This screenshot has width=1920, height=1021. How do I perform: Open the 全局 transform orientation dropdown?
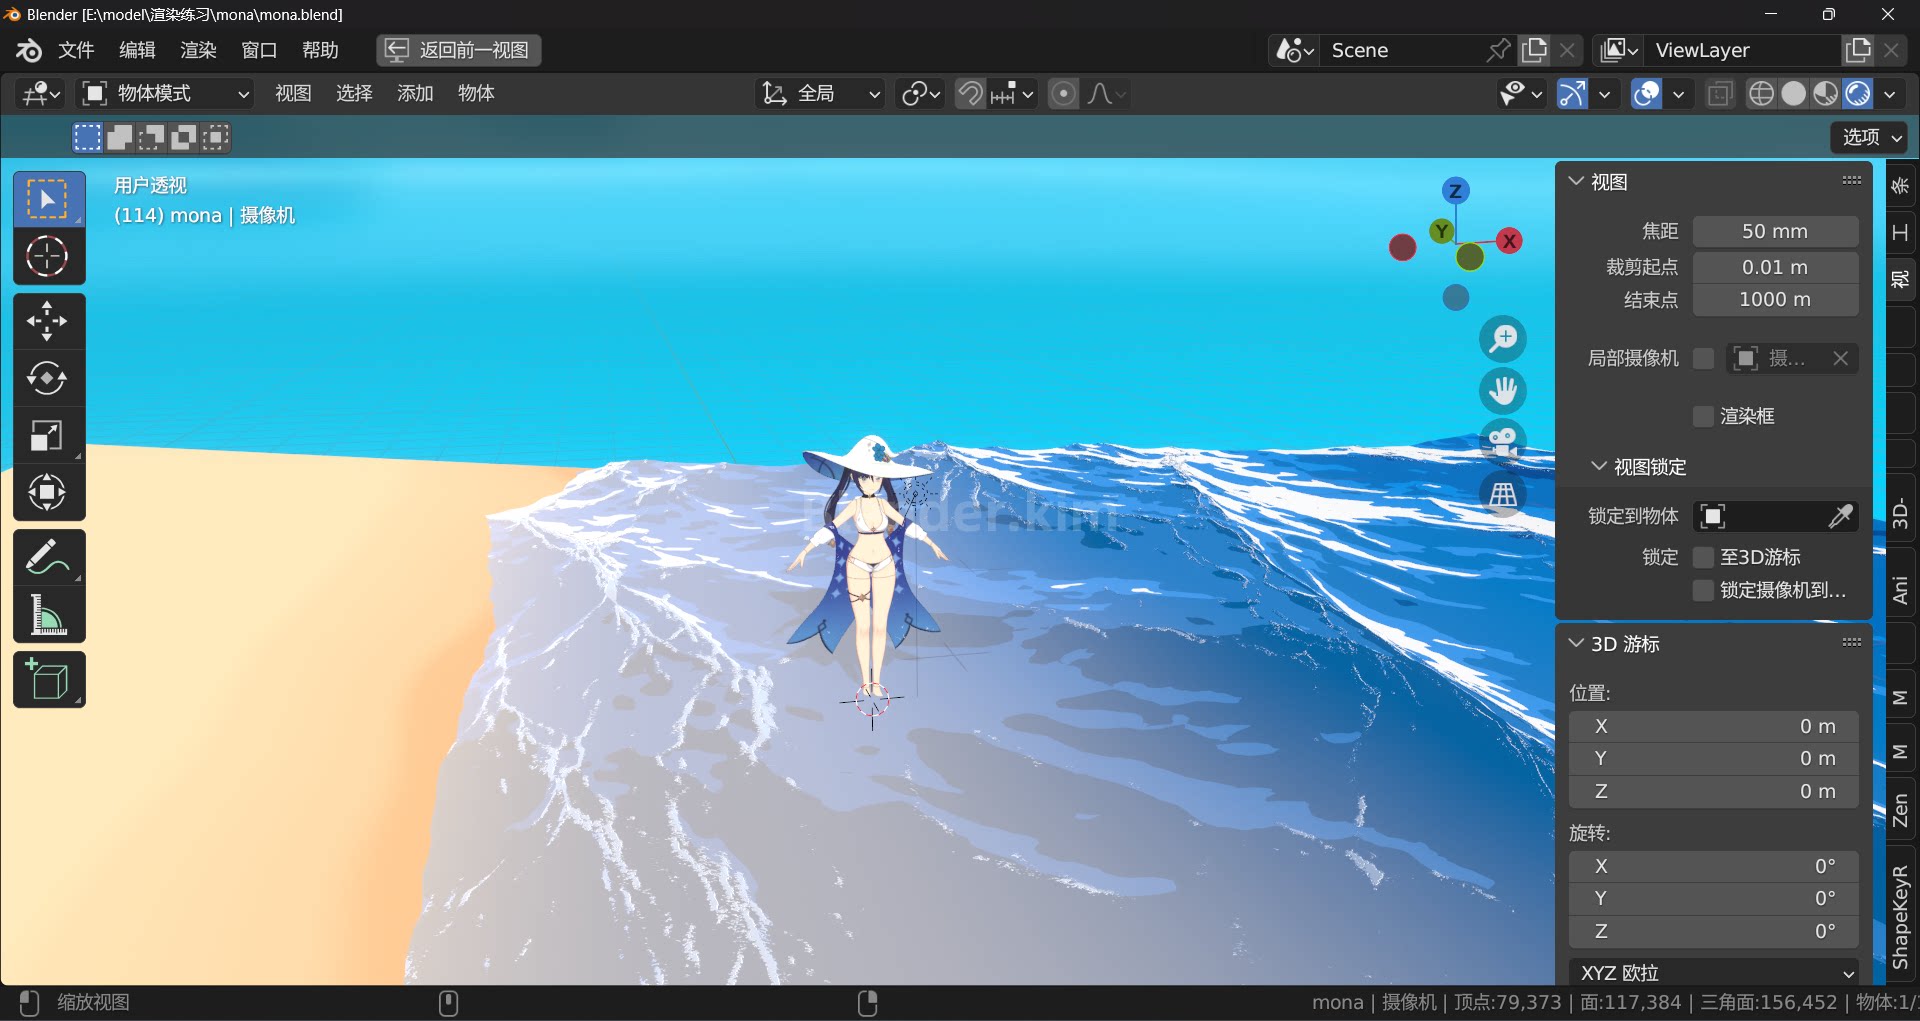(x=821, y=94)
